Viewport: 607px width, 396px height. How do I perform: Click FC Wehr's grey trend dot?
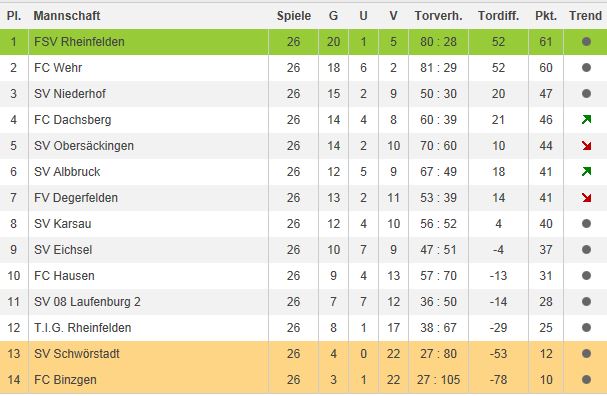pos(586,68)
